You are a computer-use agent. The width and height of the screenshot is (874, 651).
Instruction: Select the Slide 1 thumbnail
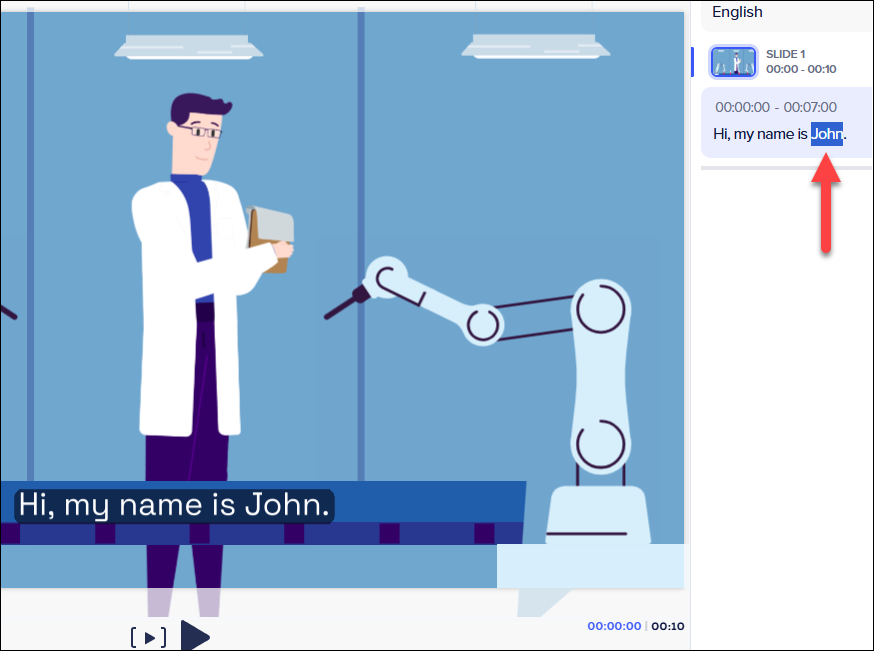click(733, 61)
